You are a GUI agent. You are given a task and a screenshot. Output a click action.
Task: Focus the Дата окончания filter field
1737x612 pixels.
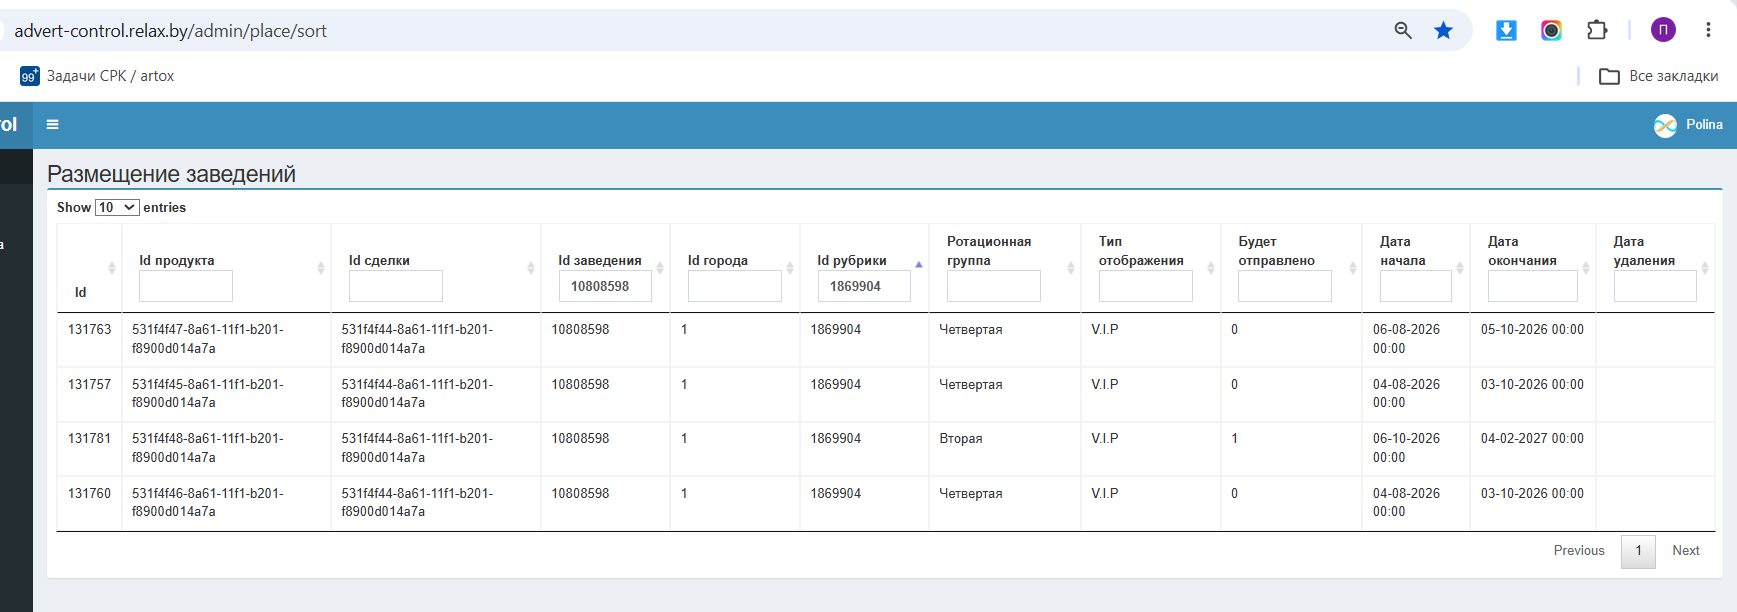[x=1533, y=286]
